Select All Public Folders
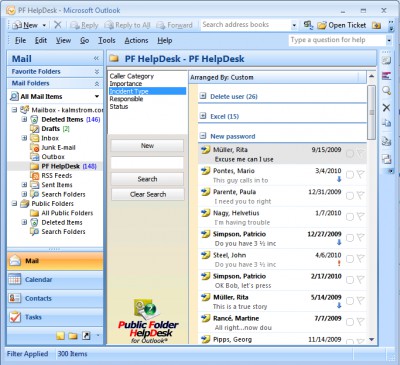The height and width of the screenshot is (365, 400). coord(67,213)
